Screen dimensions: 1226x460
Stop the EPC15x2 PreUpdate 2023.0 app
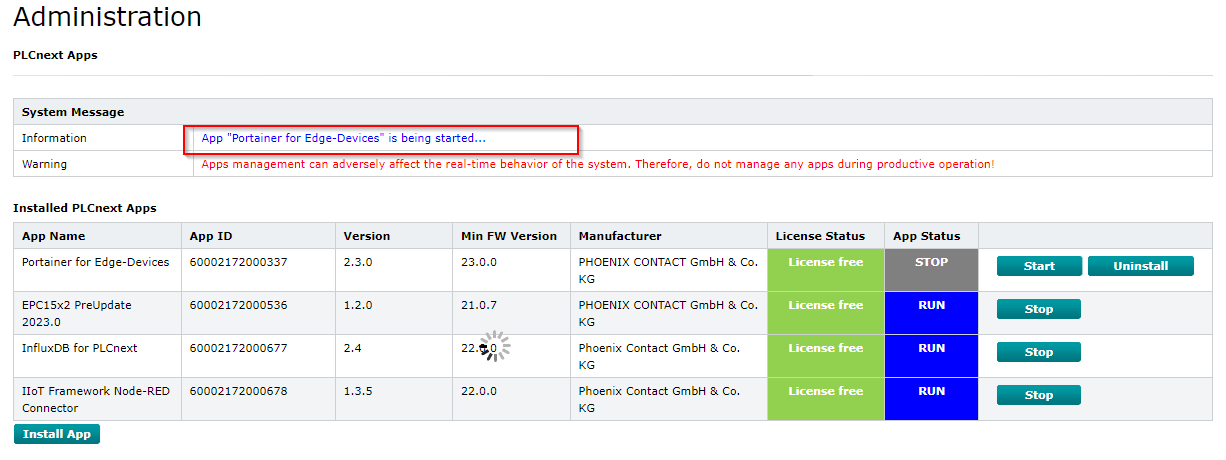[x=1039, y=309]
